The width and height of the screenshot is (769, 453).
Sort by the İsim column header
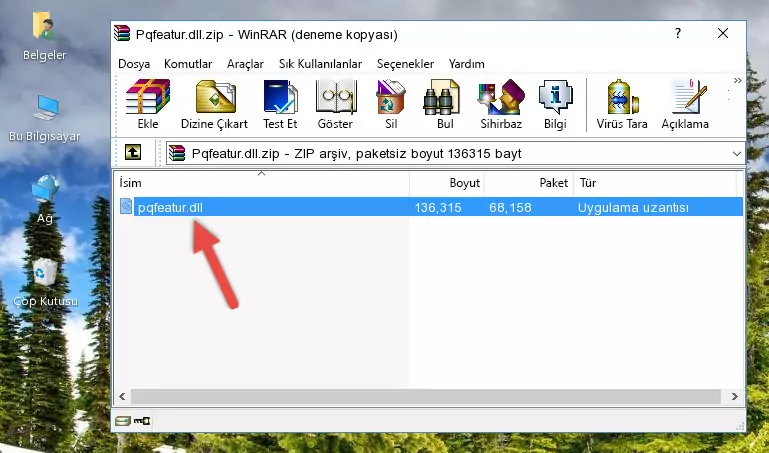[262, 183]
